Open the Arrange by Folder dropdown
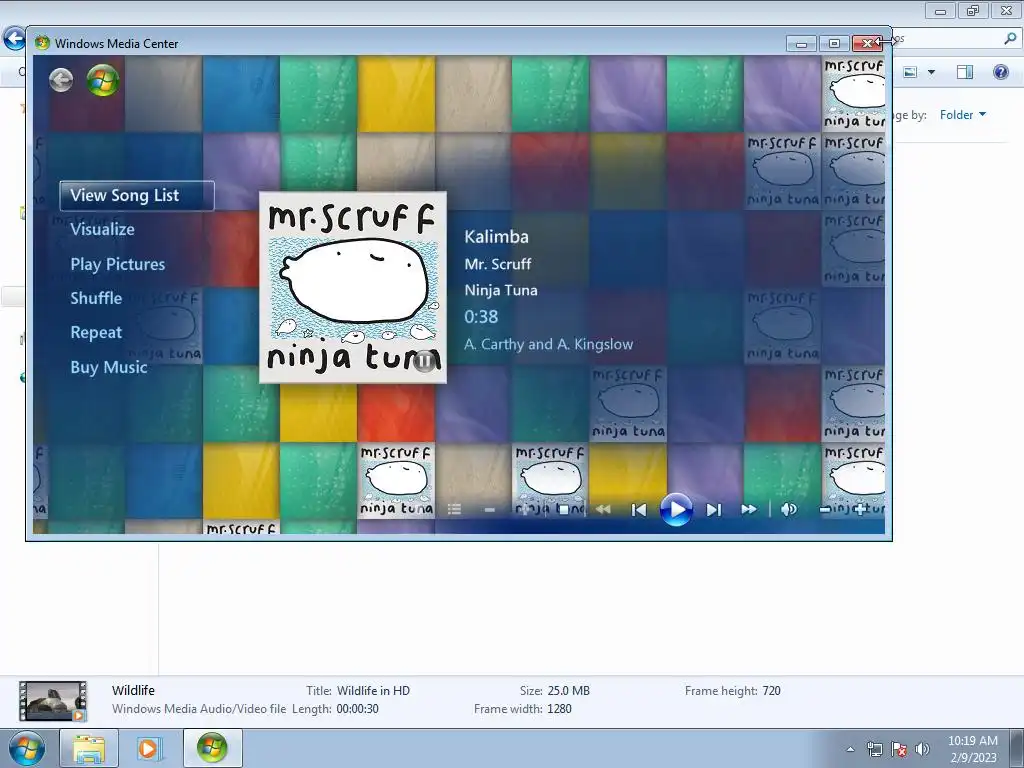Screen dimensions: 1024x768 pyautogui.click(x=963, y=115)
